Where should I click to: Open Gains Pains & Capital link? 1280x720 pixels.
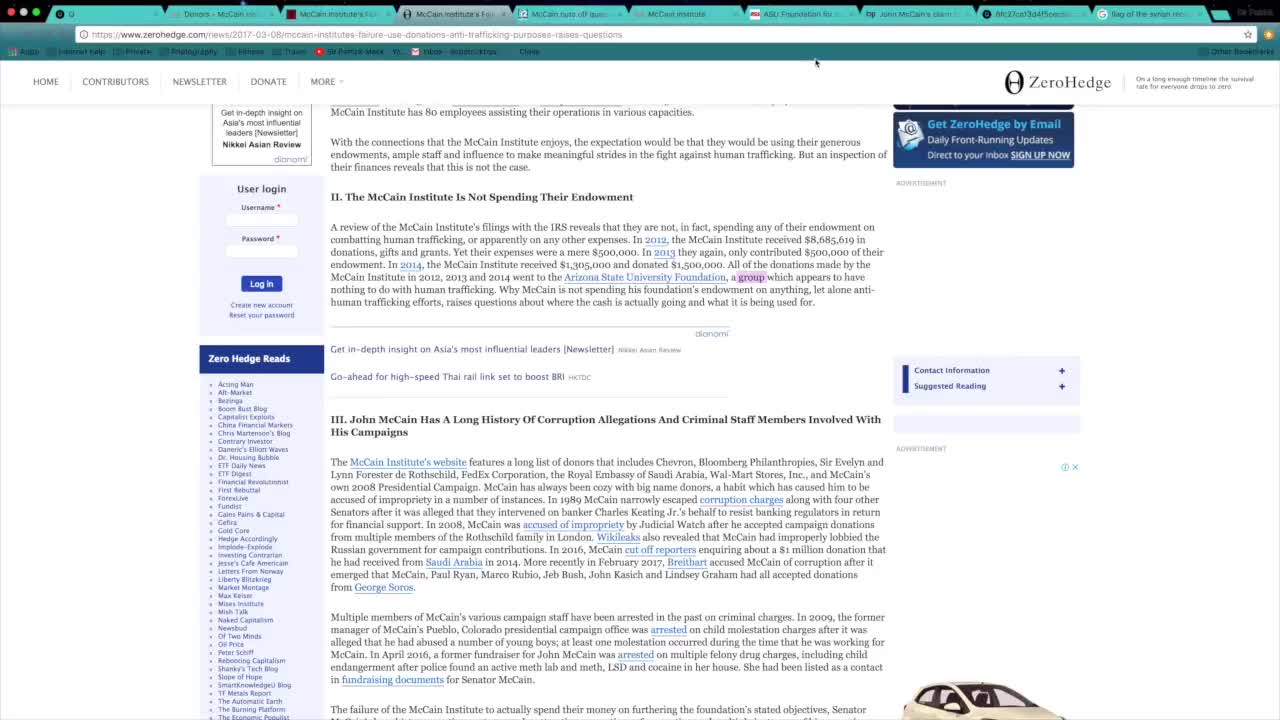coord(251,514)
